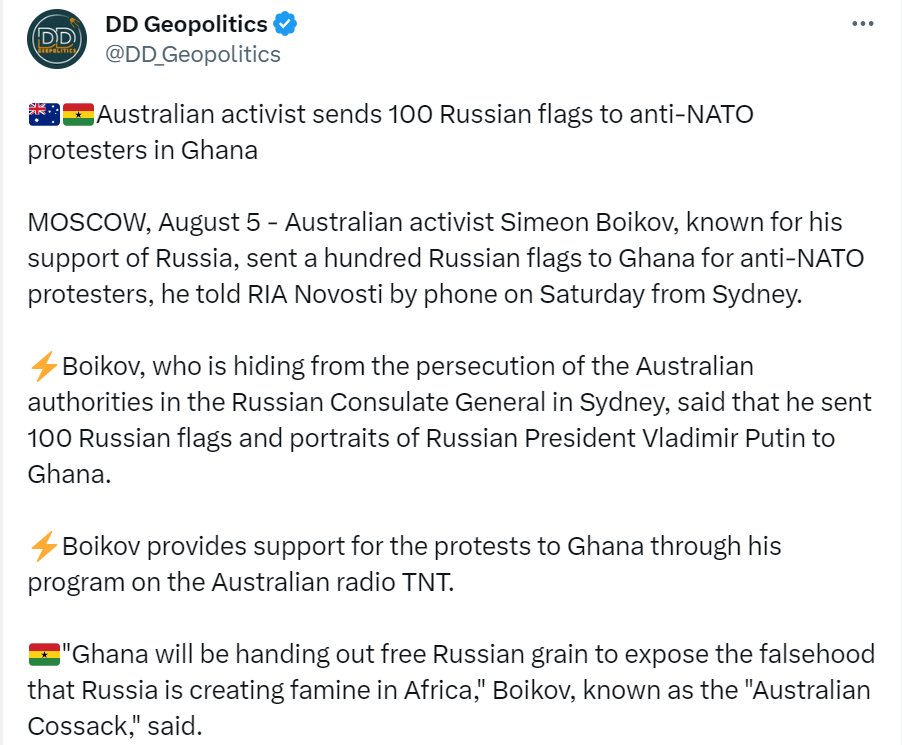
Task: Click the 'Australian radio TNT' sentence
Action: (333, 582)
